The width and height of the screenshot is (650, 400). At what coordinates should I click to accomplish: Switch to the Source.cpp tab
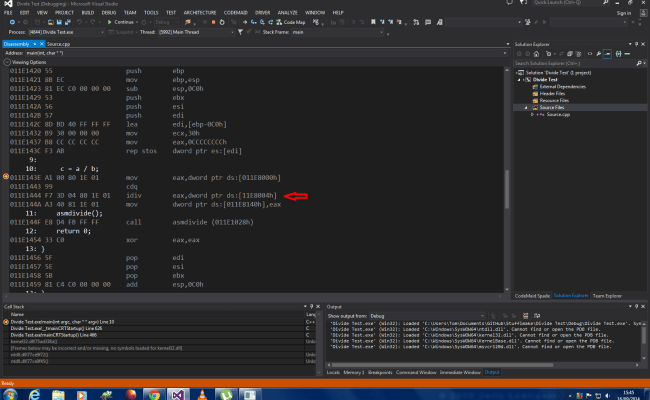58,44
